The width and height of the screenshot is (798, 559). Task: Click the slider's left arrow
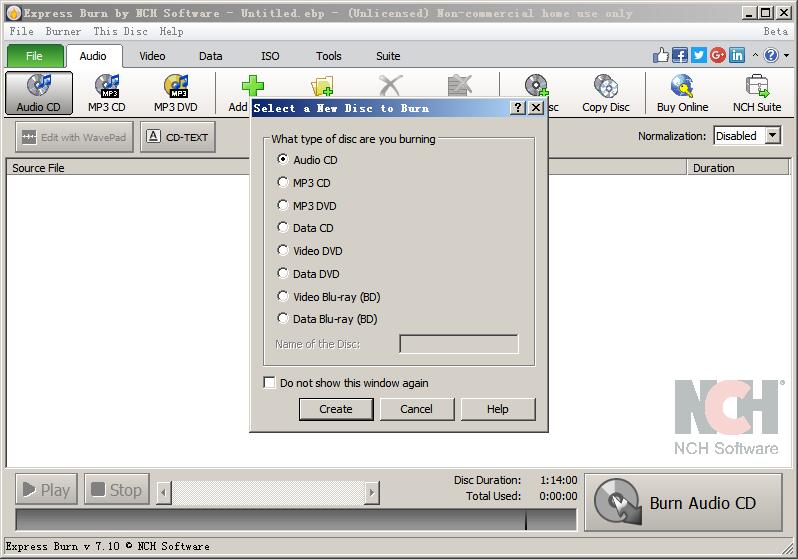[164, 492]
